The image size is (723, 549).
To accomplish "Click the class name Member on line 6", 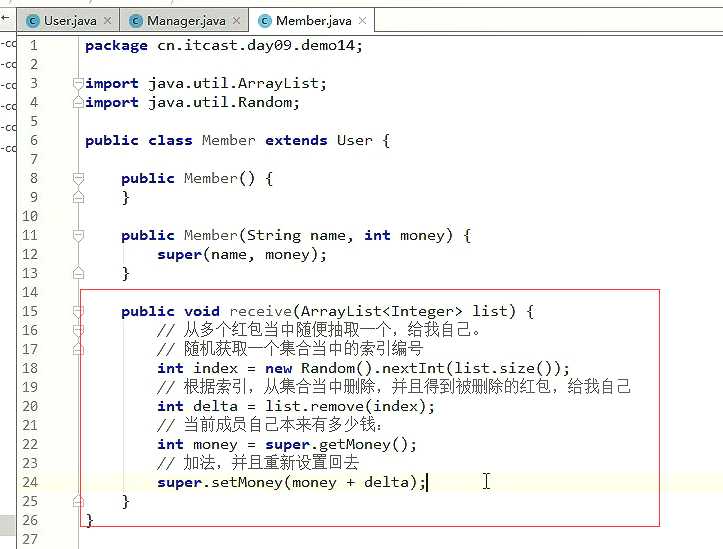I will pyautogui.click(x=229, y=140).
